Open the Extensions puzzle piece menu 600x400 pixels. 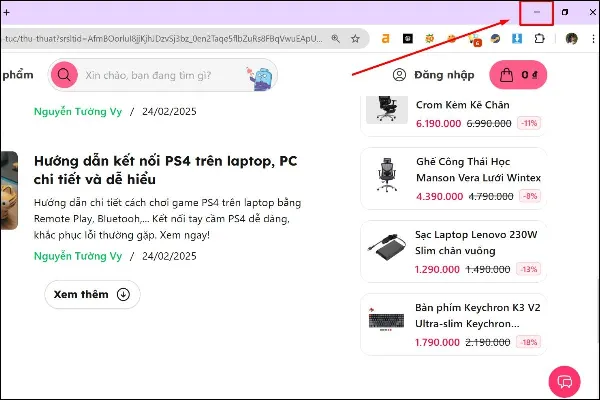(539, 38)
